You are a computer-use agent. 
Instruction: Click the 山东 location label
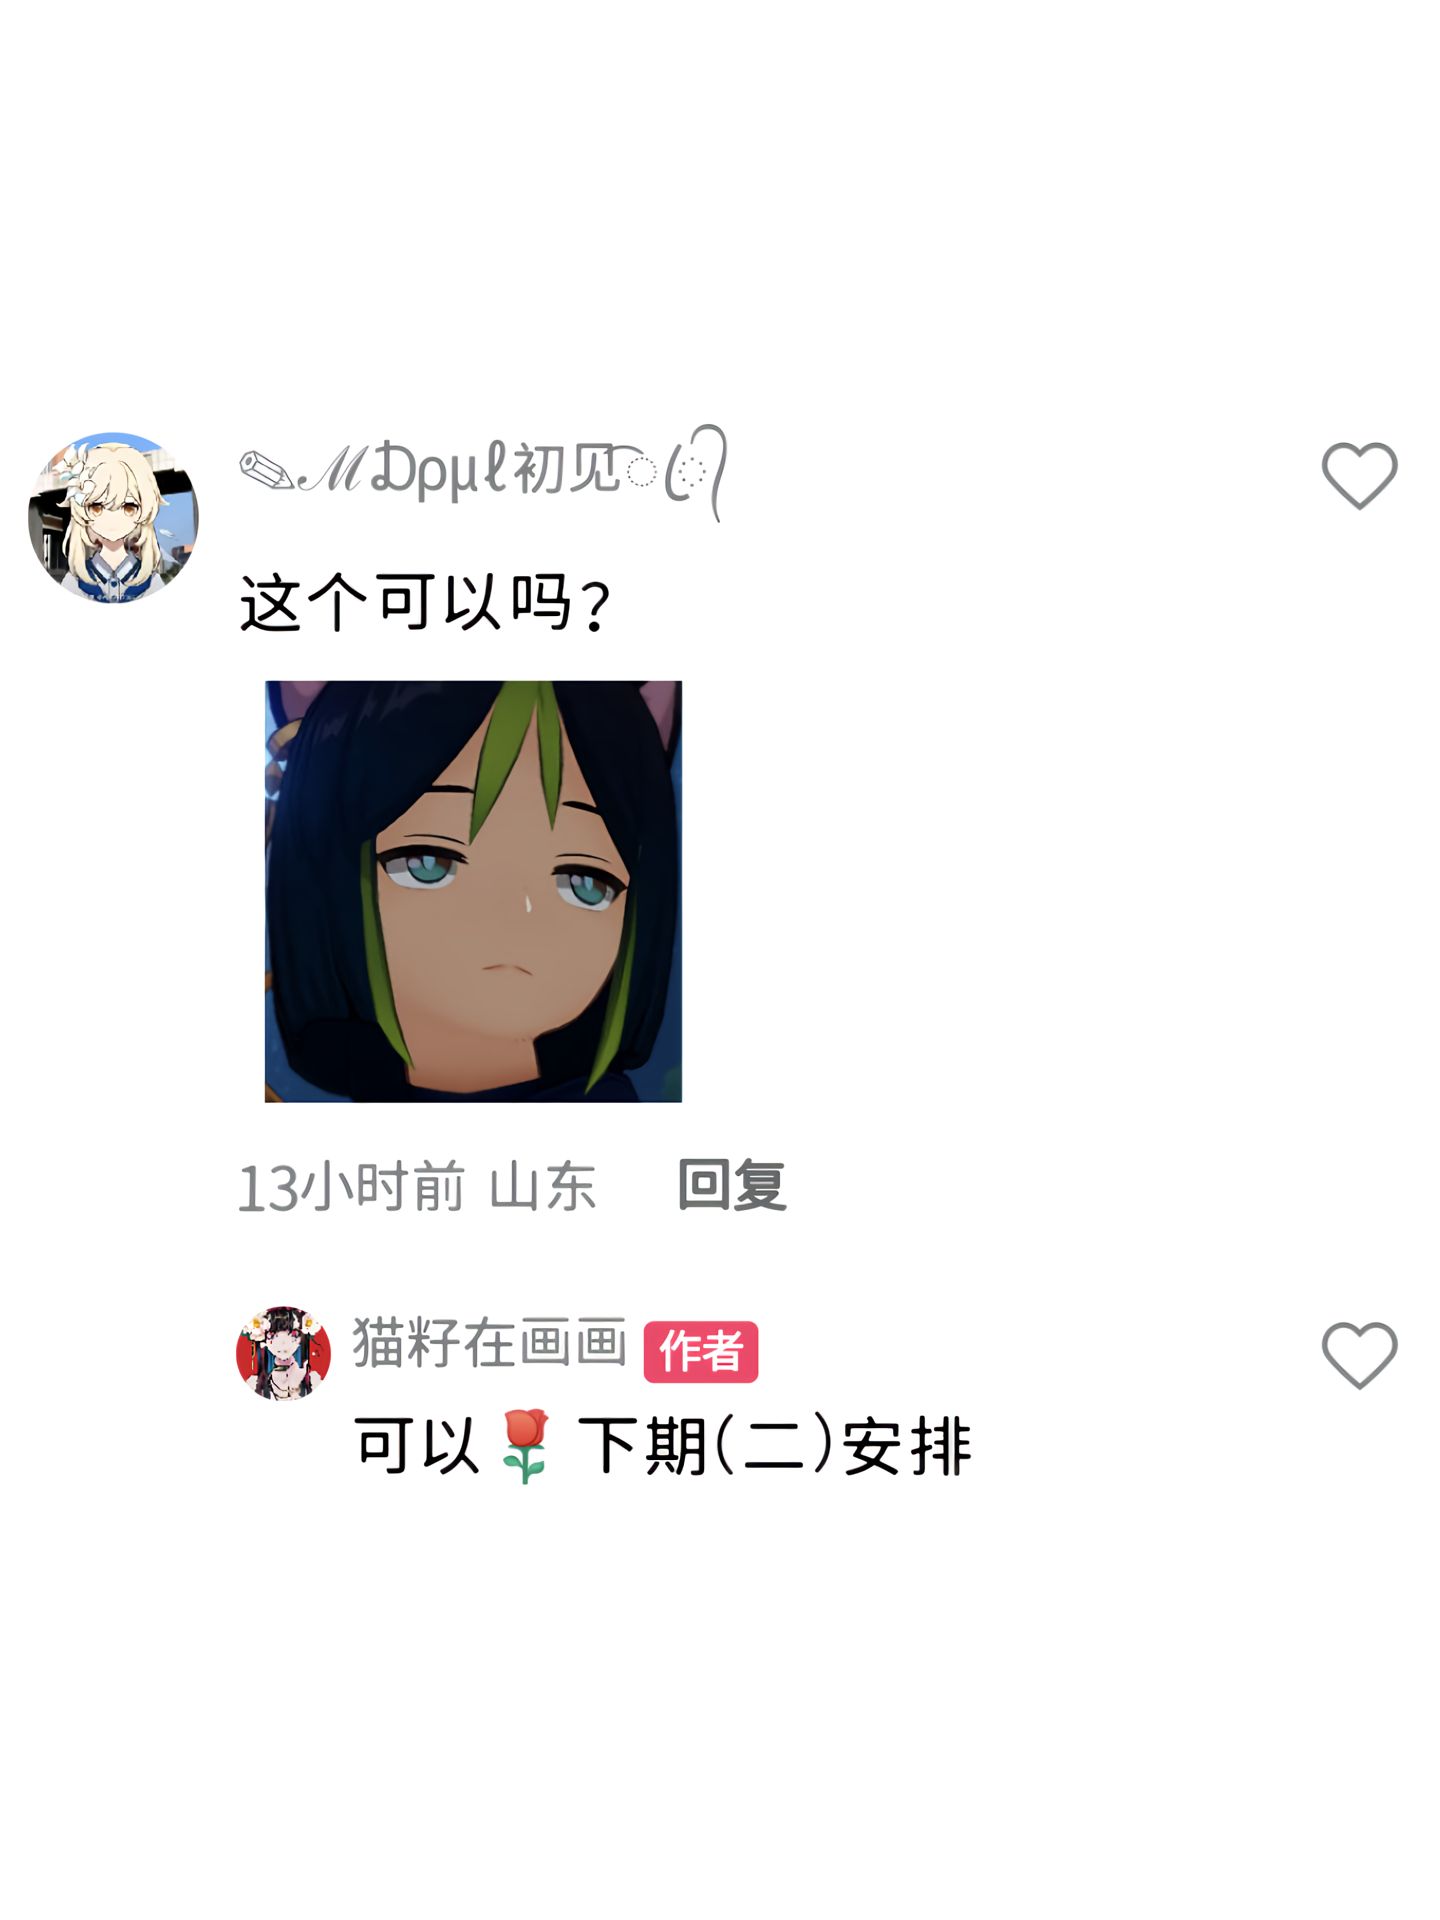[543, 1187]
